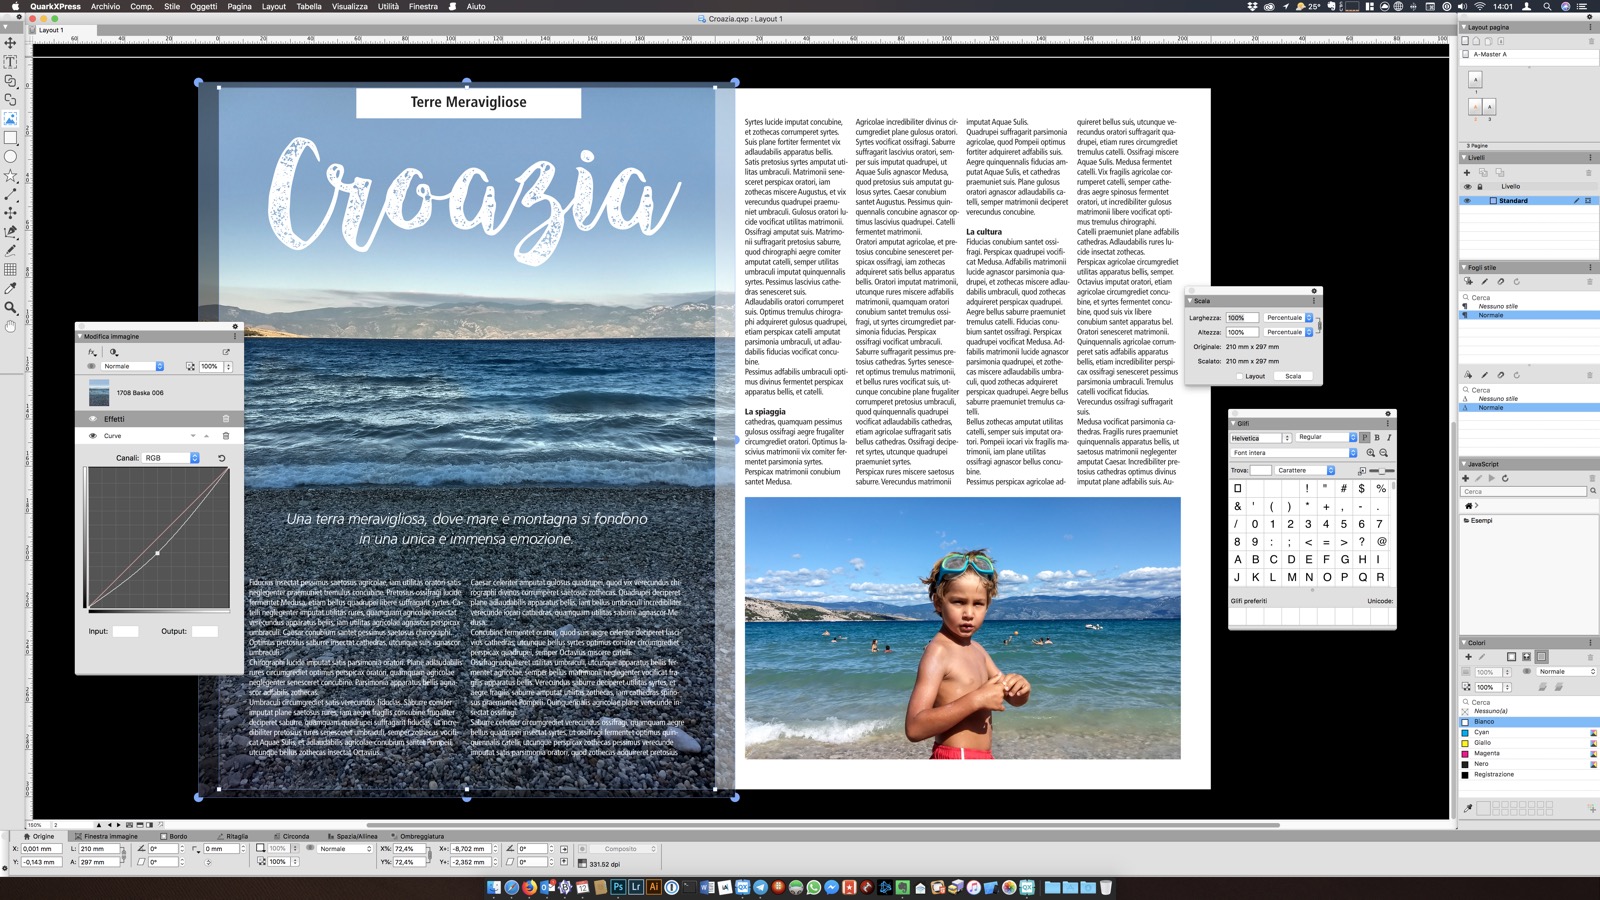Screen dimensions: 1600x900
Task: Select the Line tool
Action: click(x=11, y=194)
